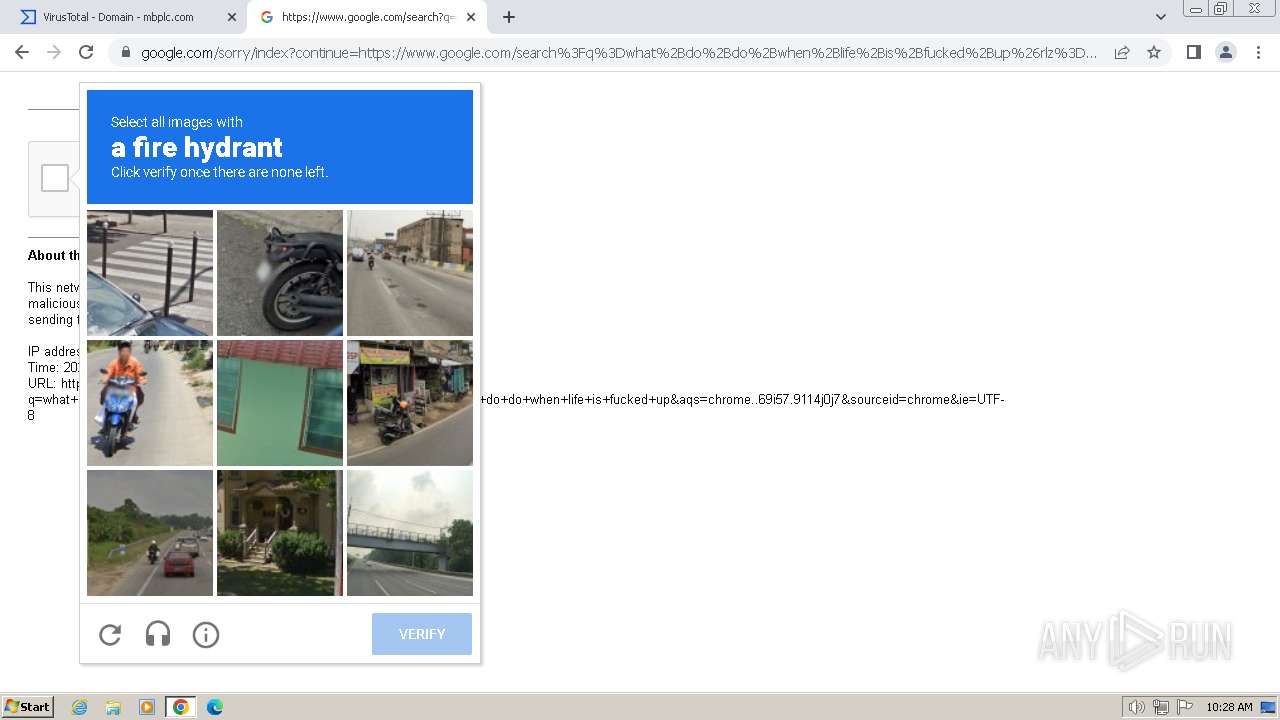The width and height of the screenshot is (1280, 720).
Task: Open File Explorer from the taskbar
Action: 113,707
